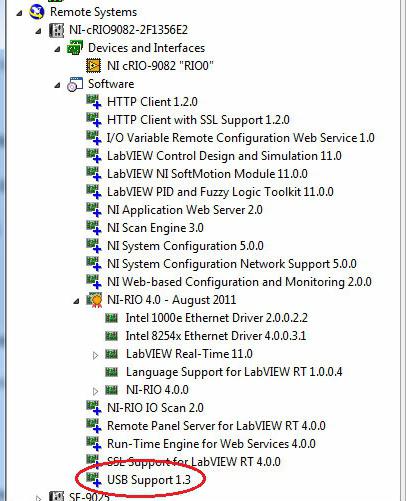
Task: Select NI System Configuration Network Support 5.0.0
Action: [x=232, y=264]
